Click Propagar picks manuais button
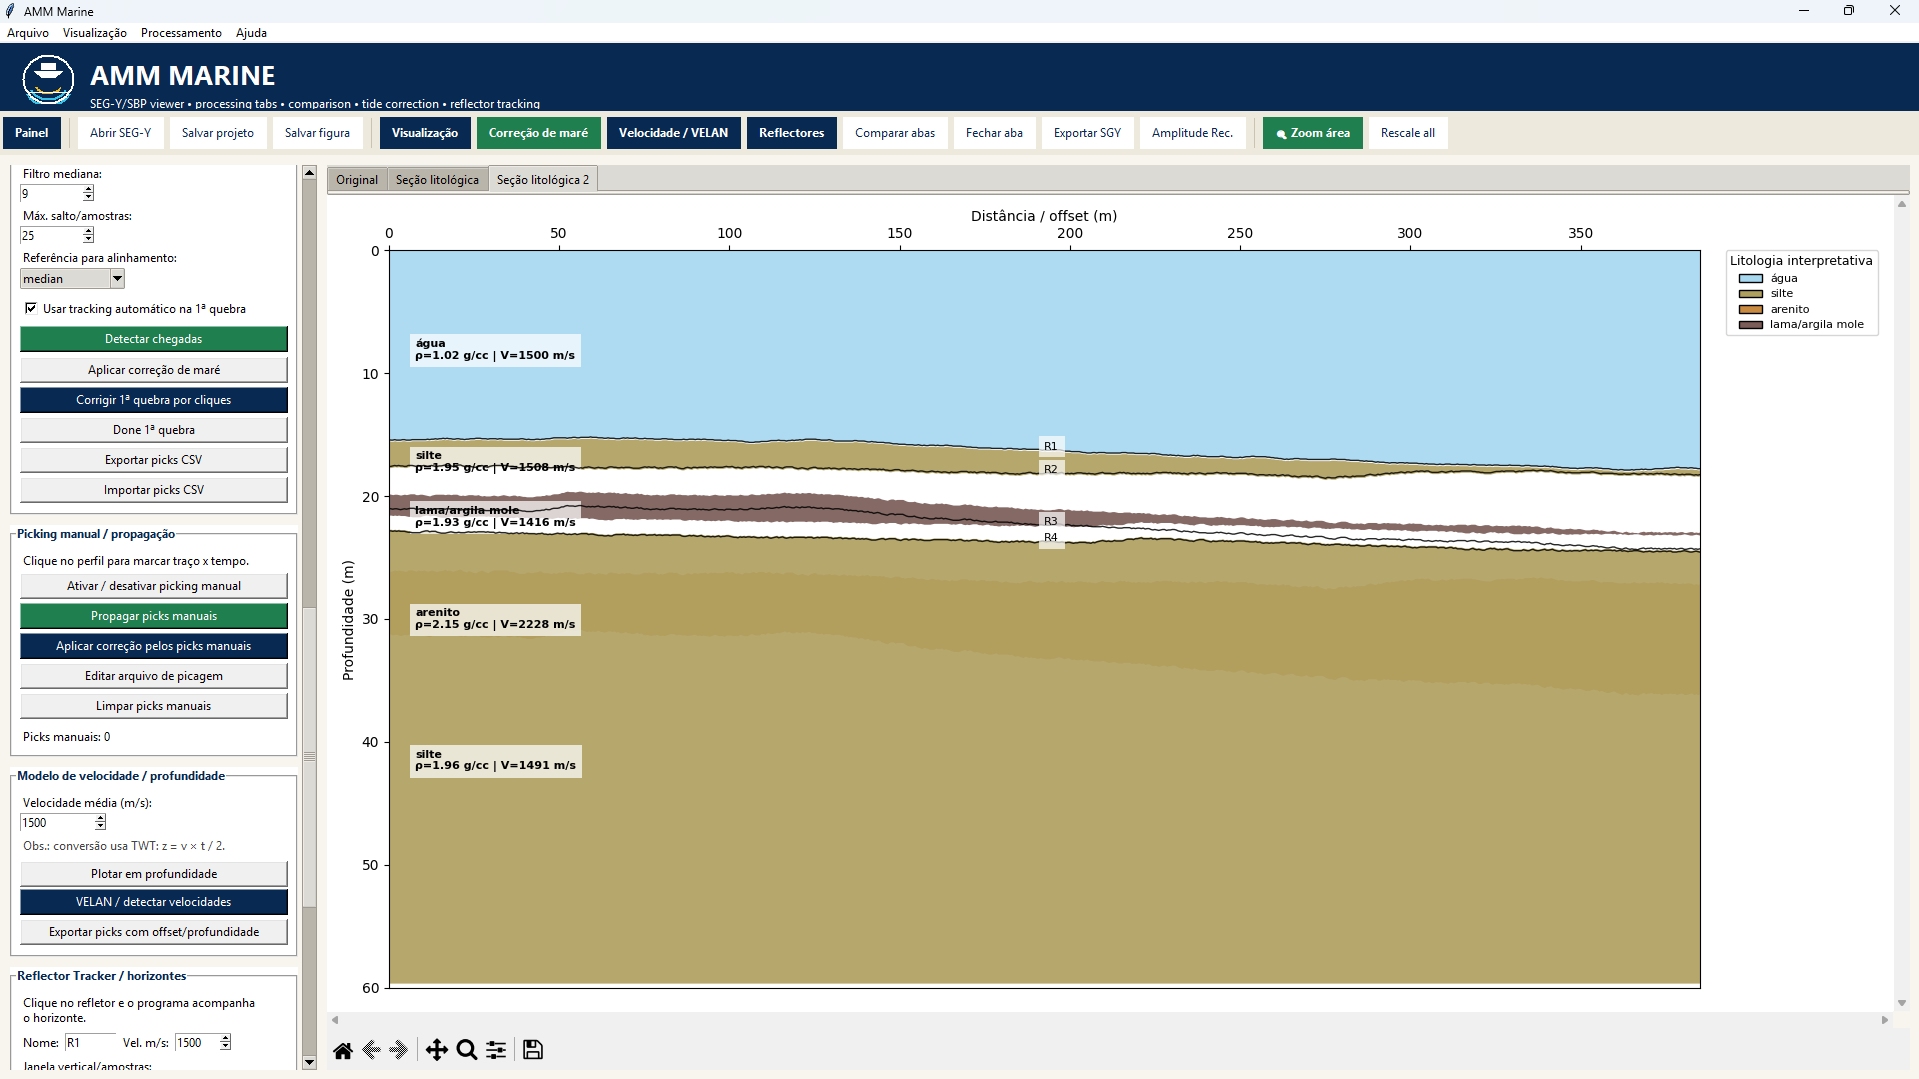 coord(154,616)
